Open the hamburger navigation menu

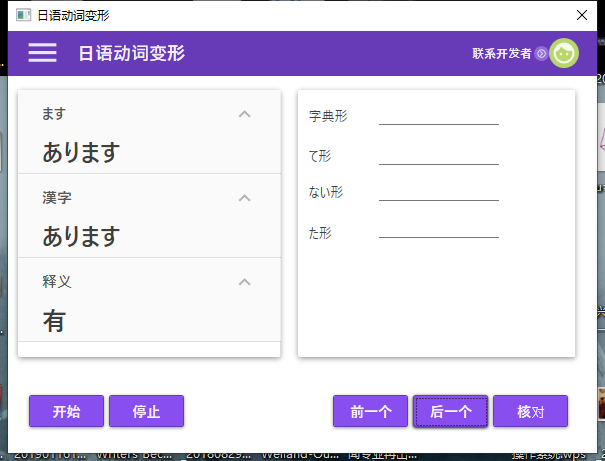[42, 52]
